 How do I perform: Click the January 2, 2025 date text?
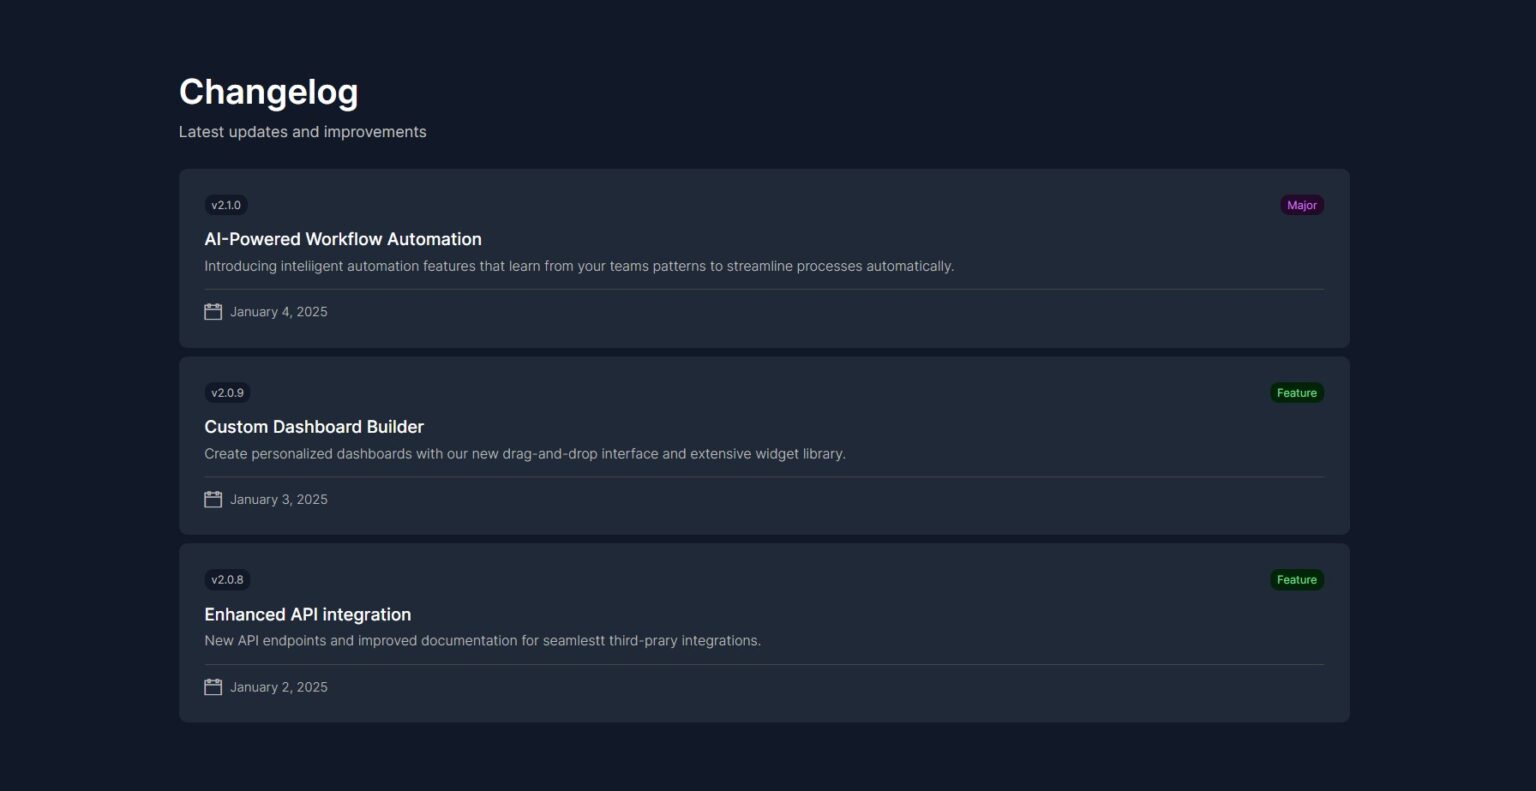pyautogui.click(x=278, y=686)
